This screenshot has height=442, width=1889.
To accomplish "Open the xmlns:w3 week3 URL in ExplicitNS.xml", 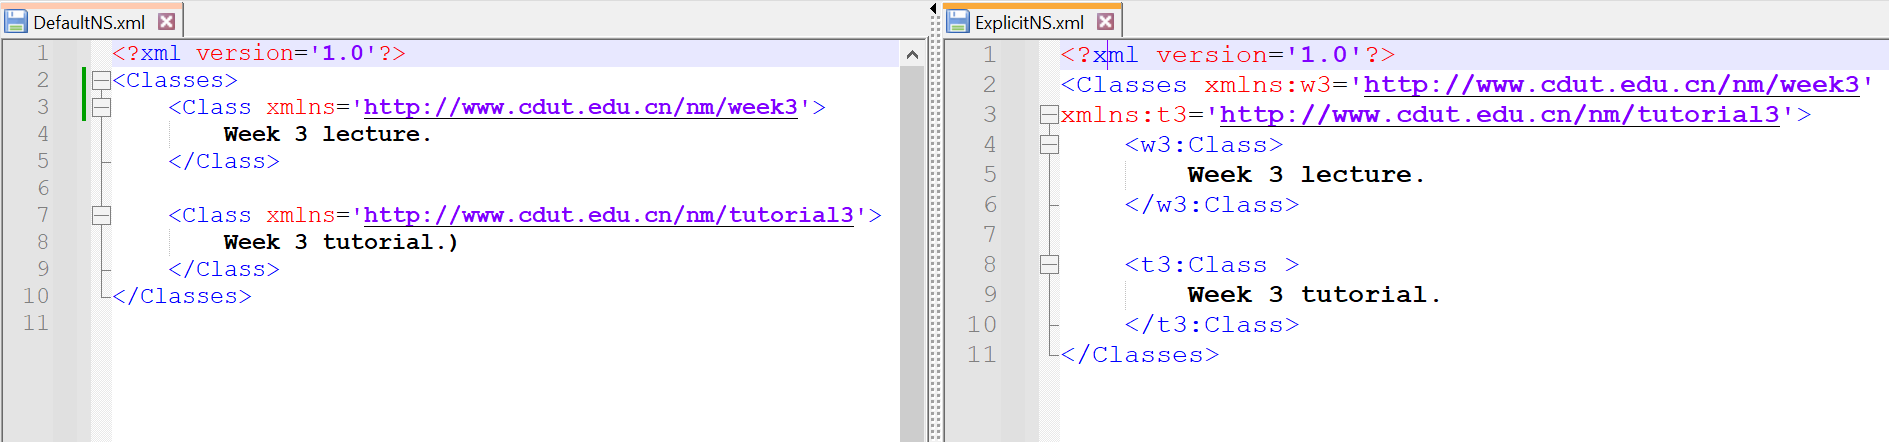I will (1610, 85).
